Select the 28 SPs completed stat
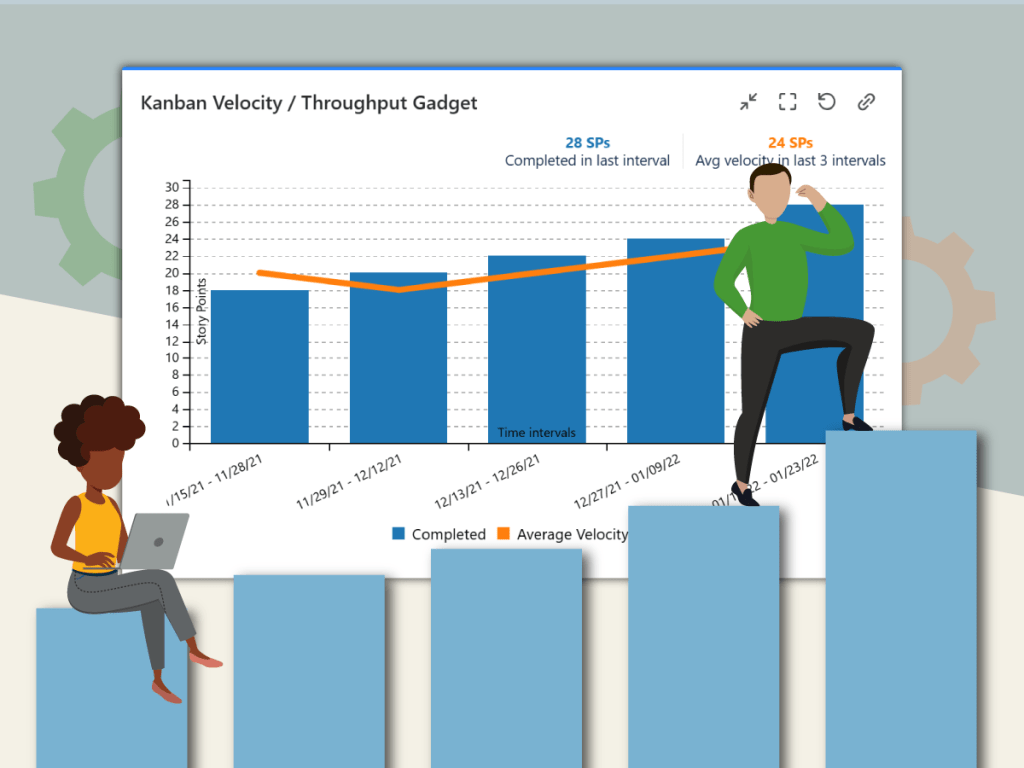The image size is (1024, 768). (x=588, y=142)
